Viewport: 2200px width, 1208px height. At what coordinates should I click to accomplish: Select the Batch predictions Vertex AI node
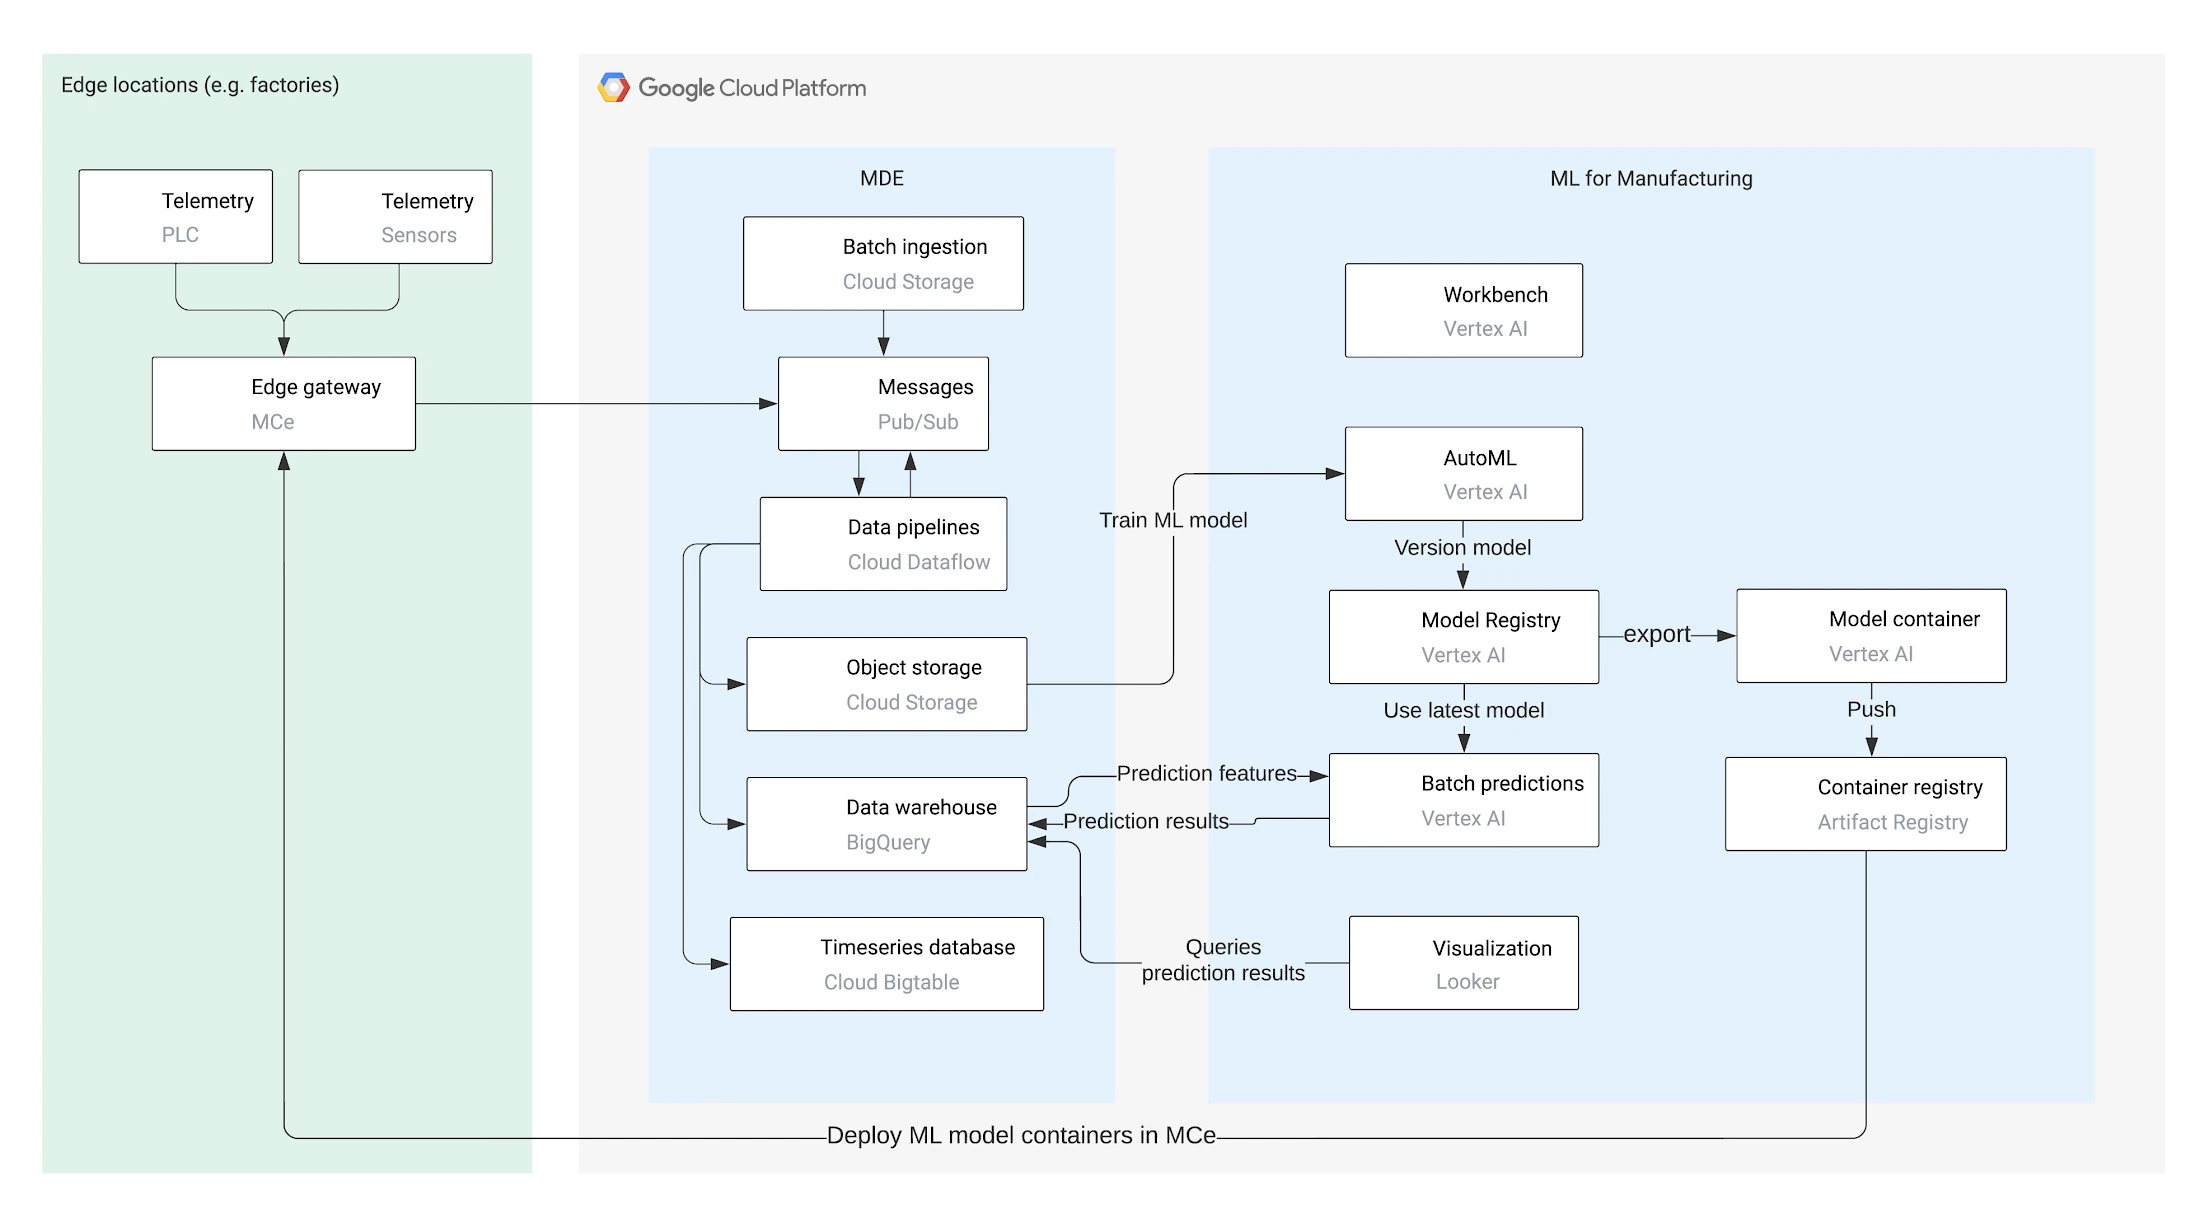coord(1463,800)
